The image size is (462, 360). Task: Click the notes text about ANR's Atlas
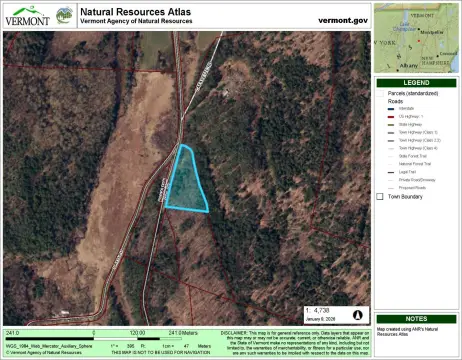click(407, 331)
